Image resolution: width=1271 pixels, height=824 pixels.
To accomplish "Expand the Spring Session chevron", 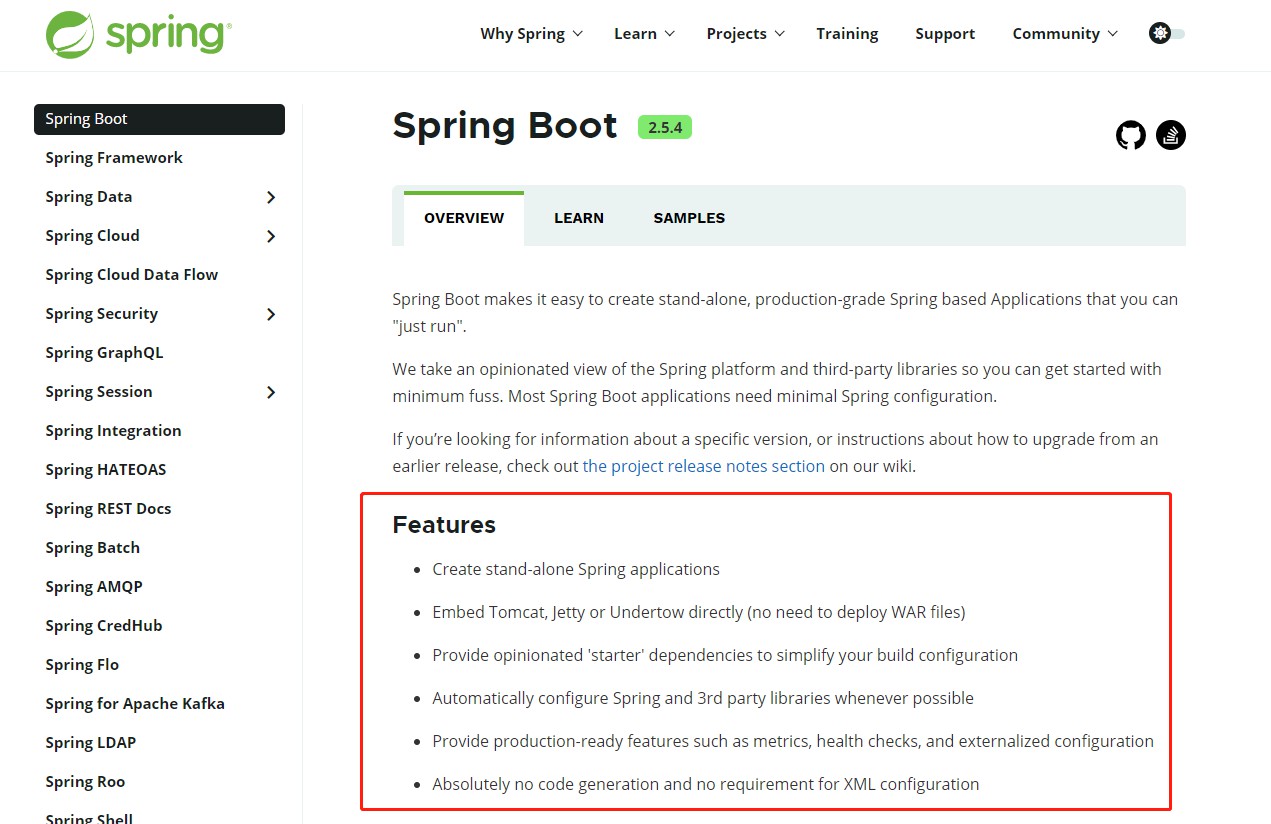I will tap(271, 392).
